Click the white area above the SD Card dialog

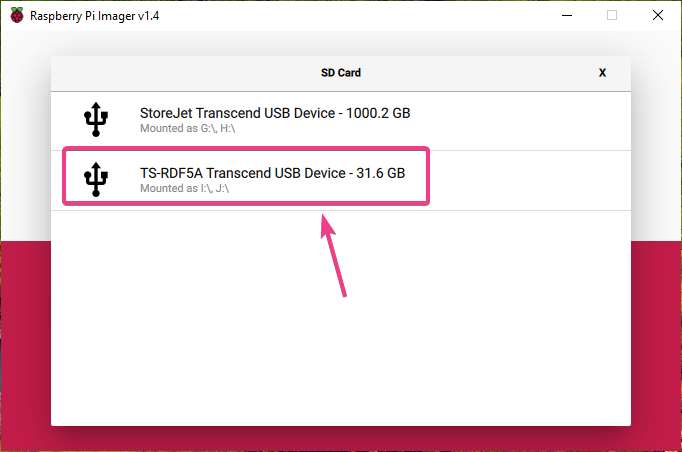tap(341, 42)
